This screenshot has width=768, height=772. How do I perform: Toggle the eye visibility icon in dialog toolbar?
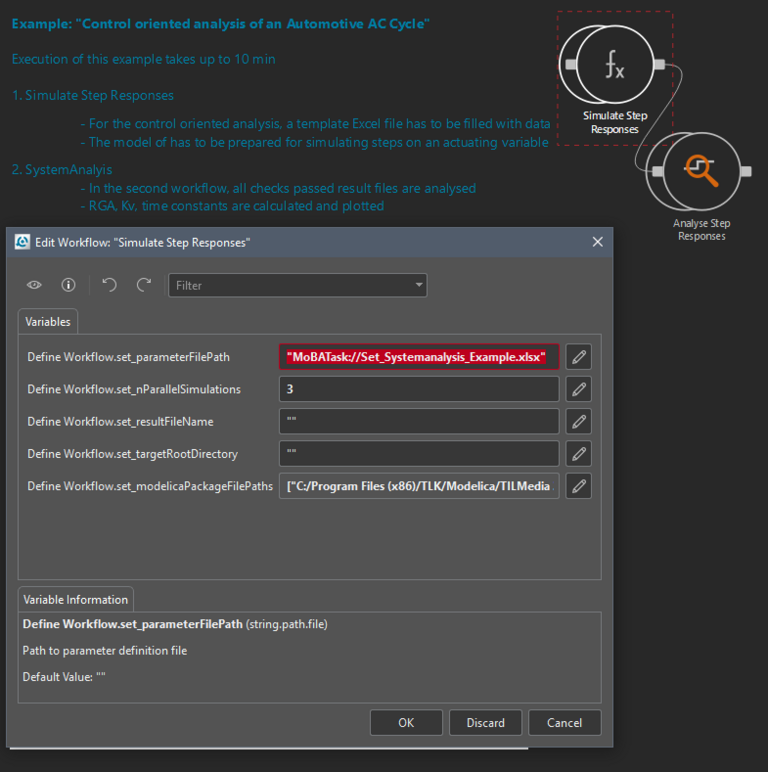pyautogui.click(x=34, y=285)
